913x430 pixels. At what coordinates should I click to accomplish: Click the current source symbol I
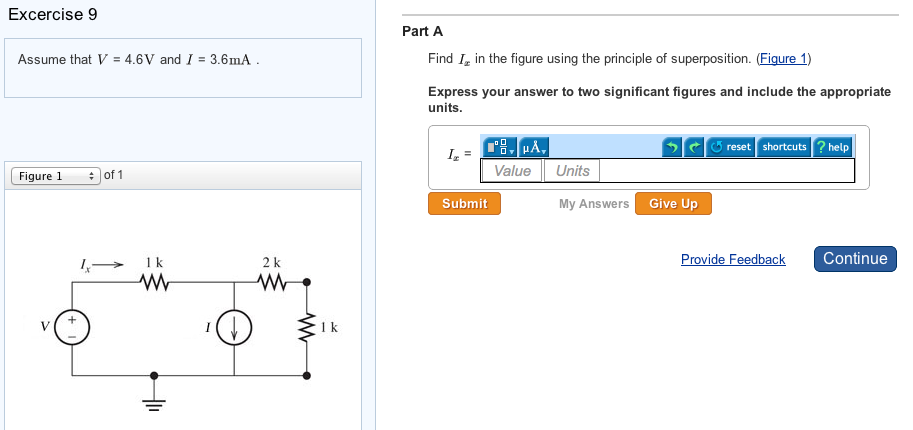coord(234,327)
